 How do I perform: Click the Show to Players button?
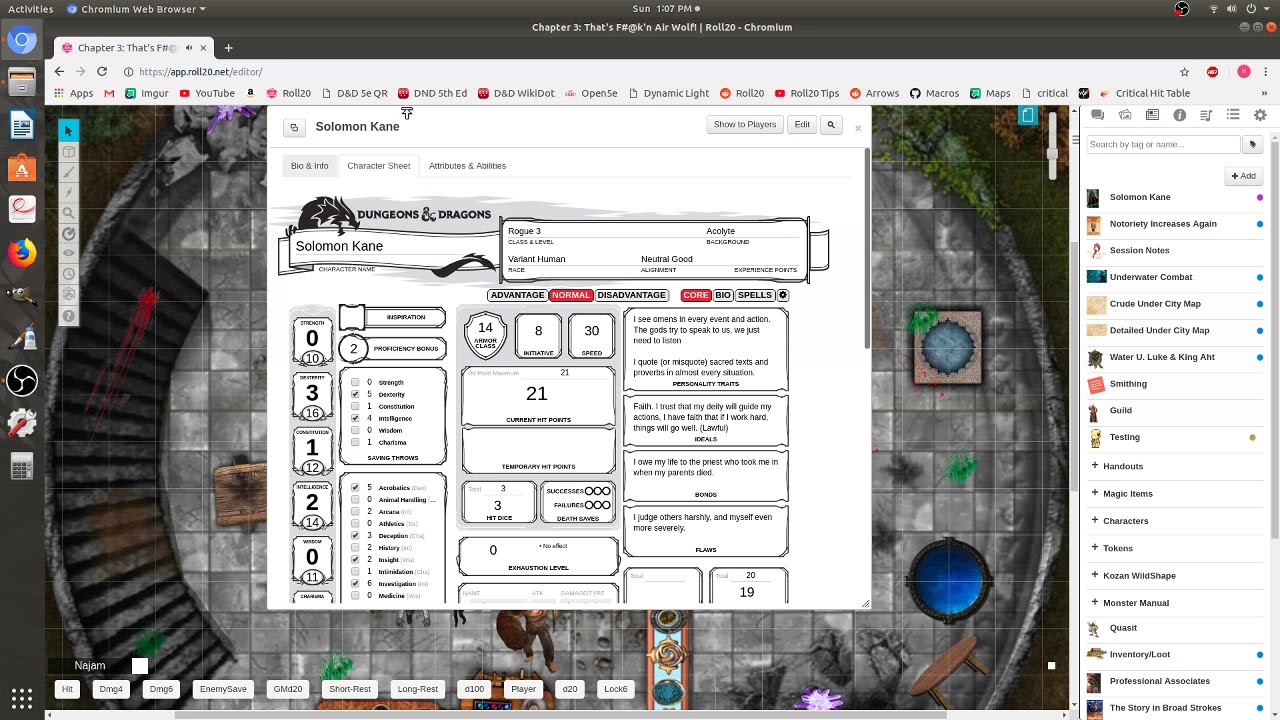(744, 125)
